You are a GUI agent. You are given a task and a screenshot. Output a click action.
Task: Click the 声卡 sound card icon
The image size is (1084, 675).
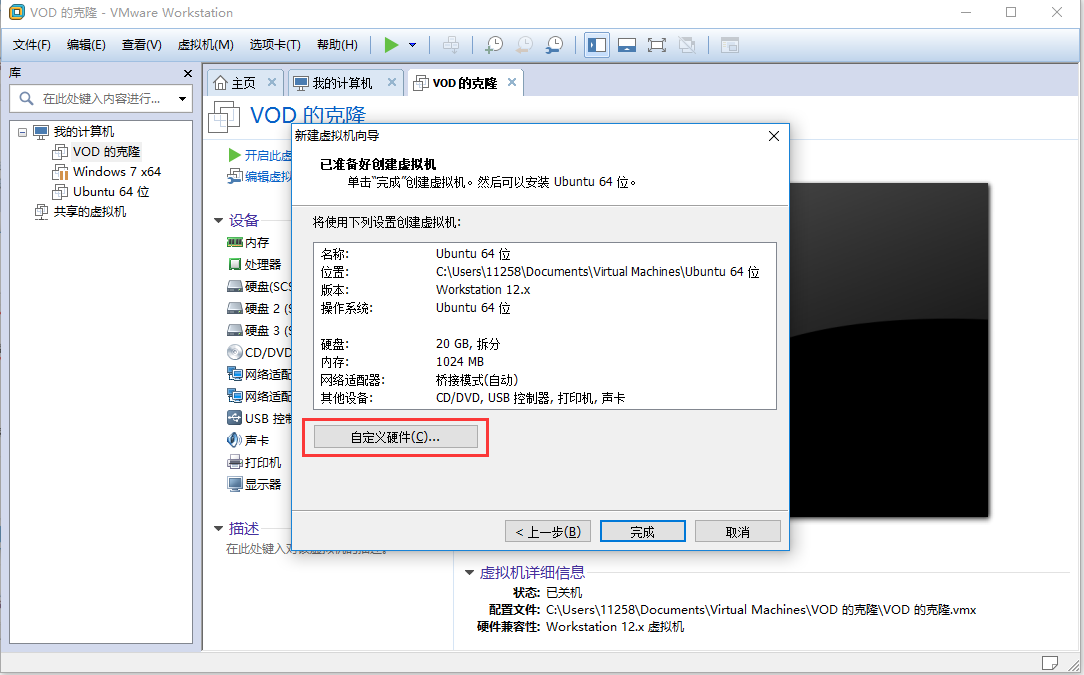[x=234, y=440]
